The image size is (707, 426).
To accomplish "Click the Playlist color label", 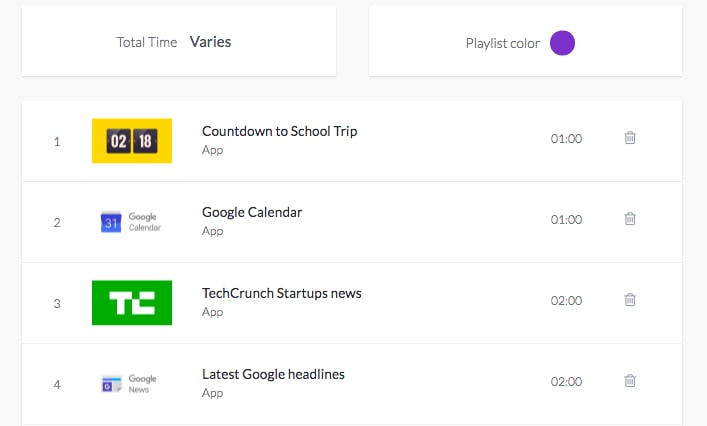I will click(503, 43).
